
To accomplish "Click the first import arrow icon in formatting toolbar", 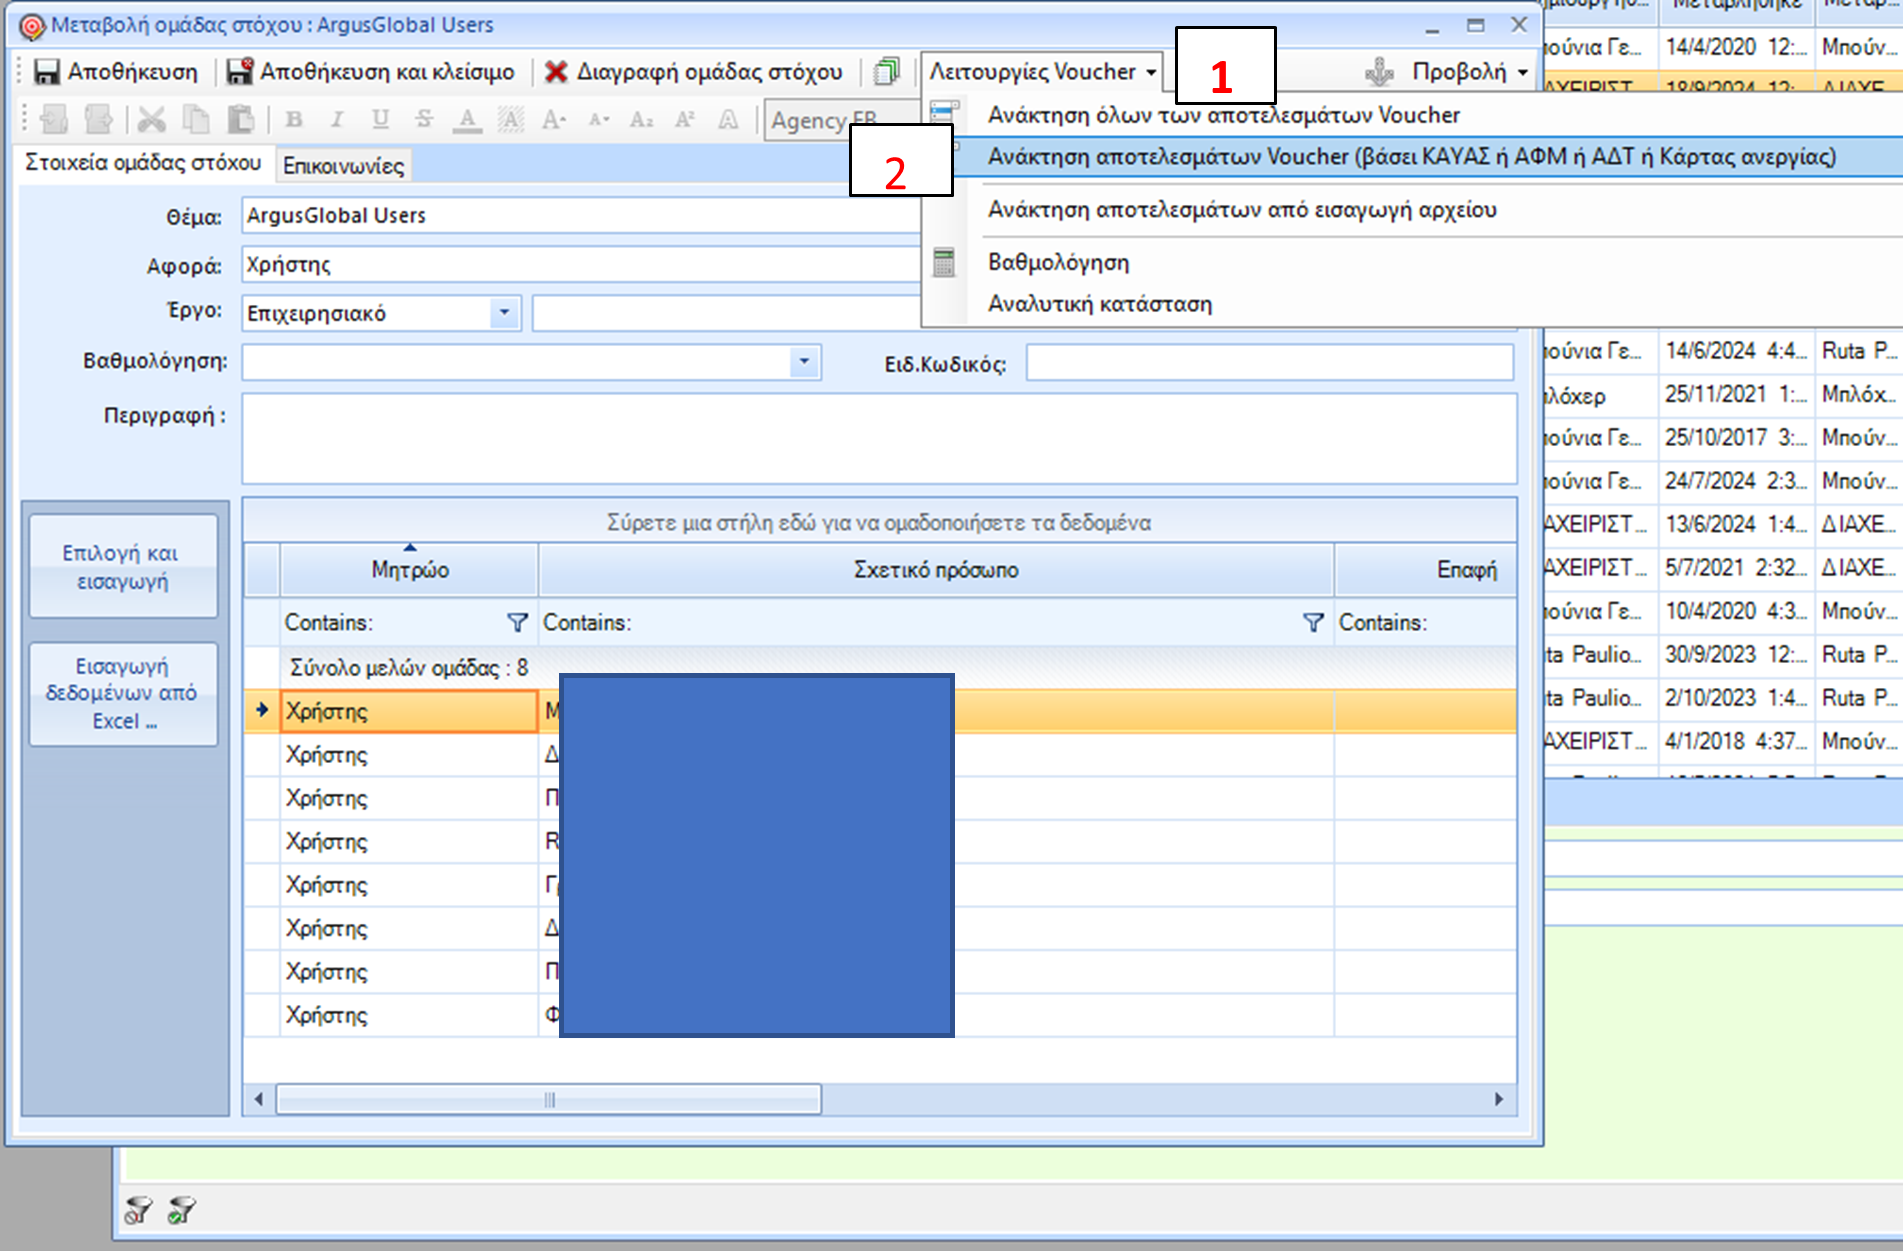I will click(54, 120).
